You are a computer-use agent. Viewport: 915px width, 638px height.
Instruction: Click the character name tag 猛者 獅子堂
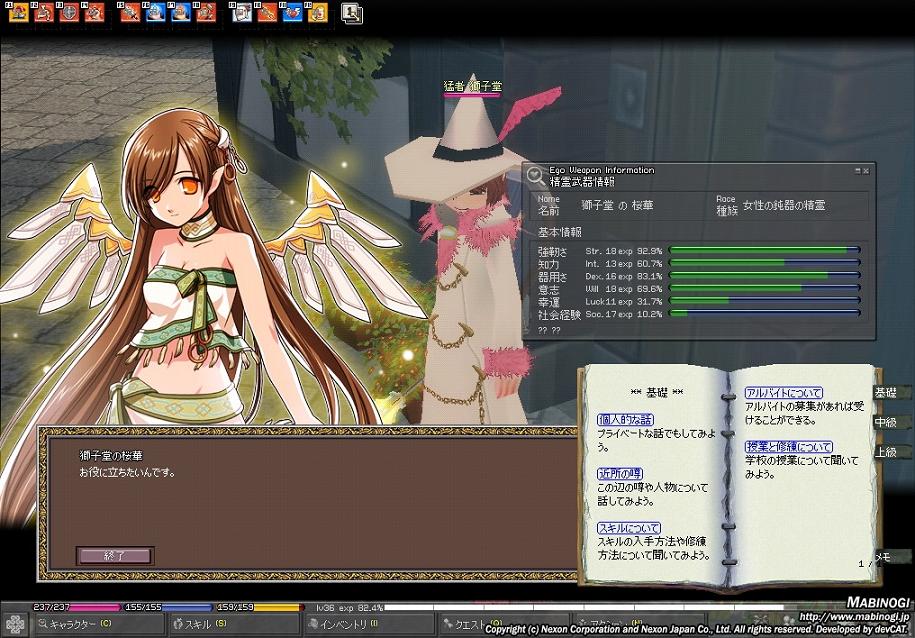[472, 86]
